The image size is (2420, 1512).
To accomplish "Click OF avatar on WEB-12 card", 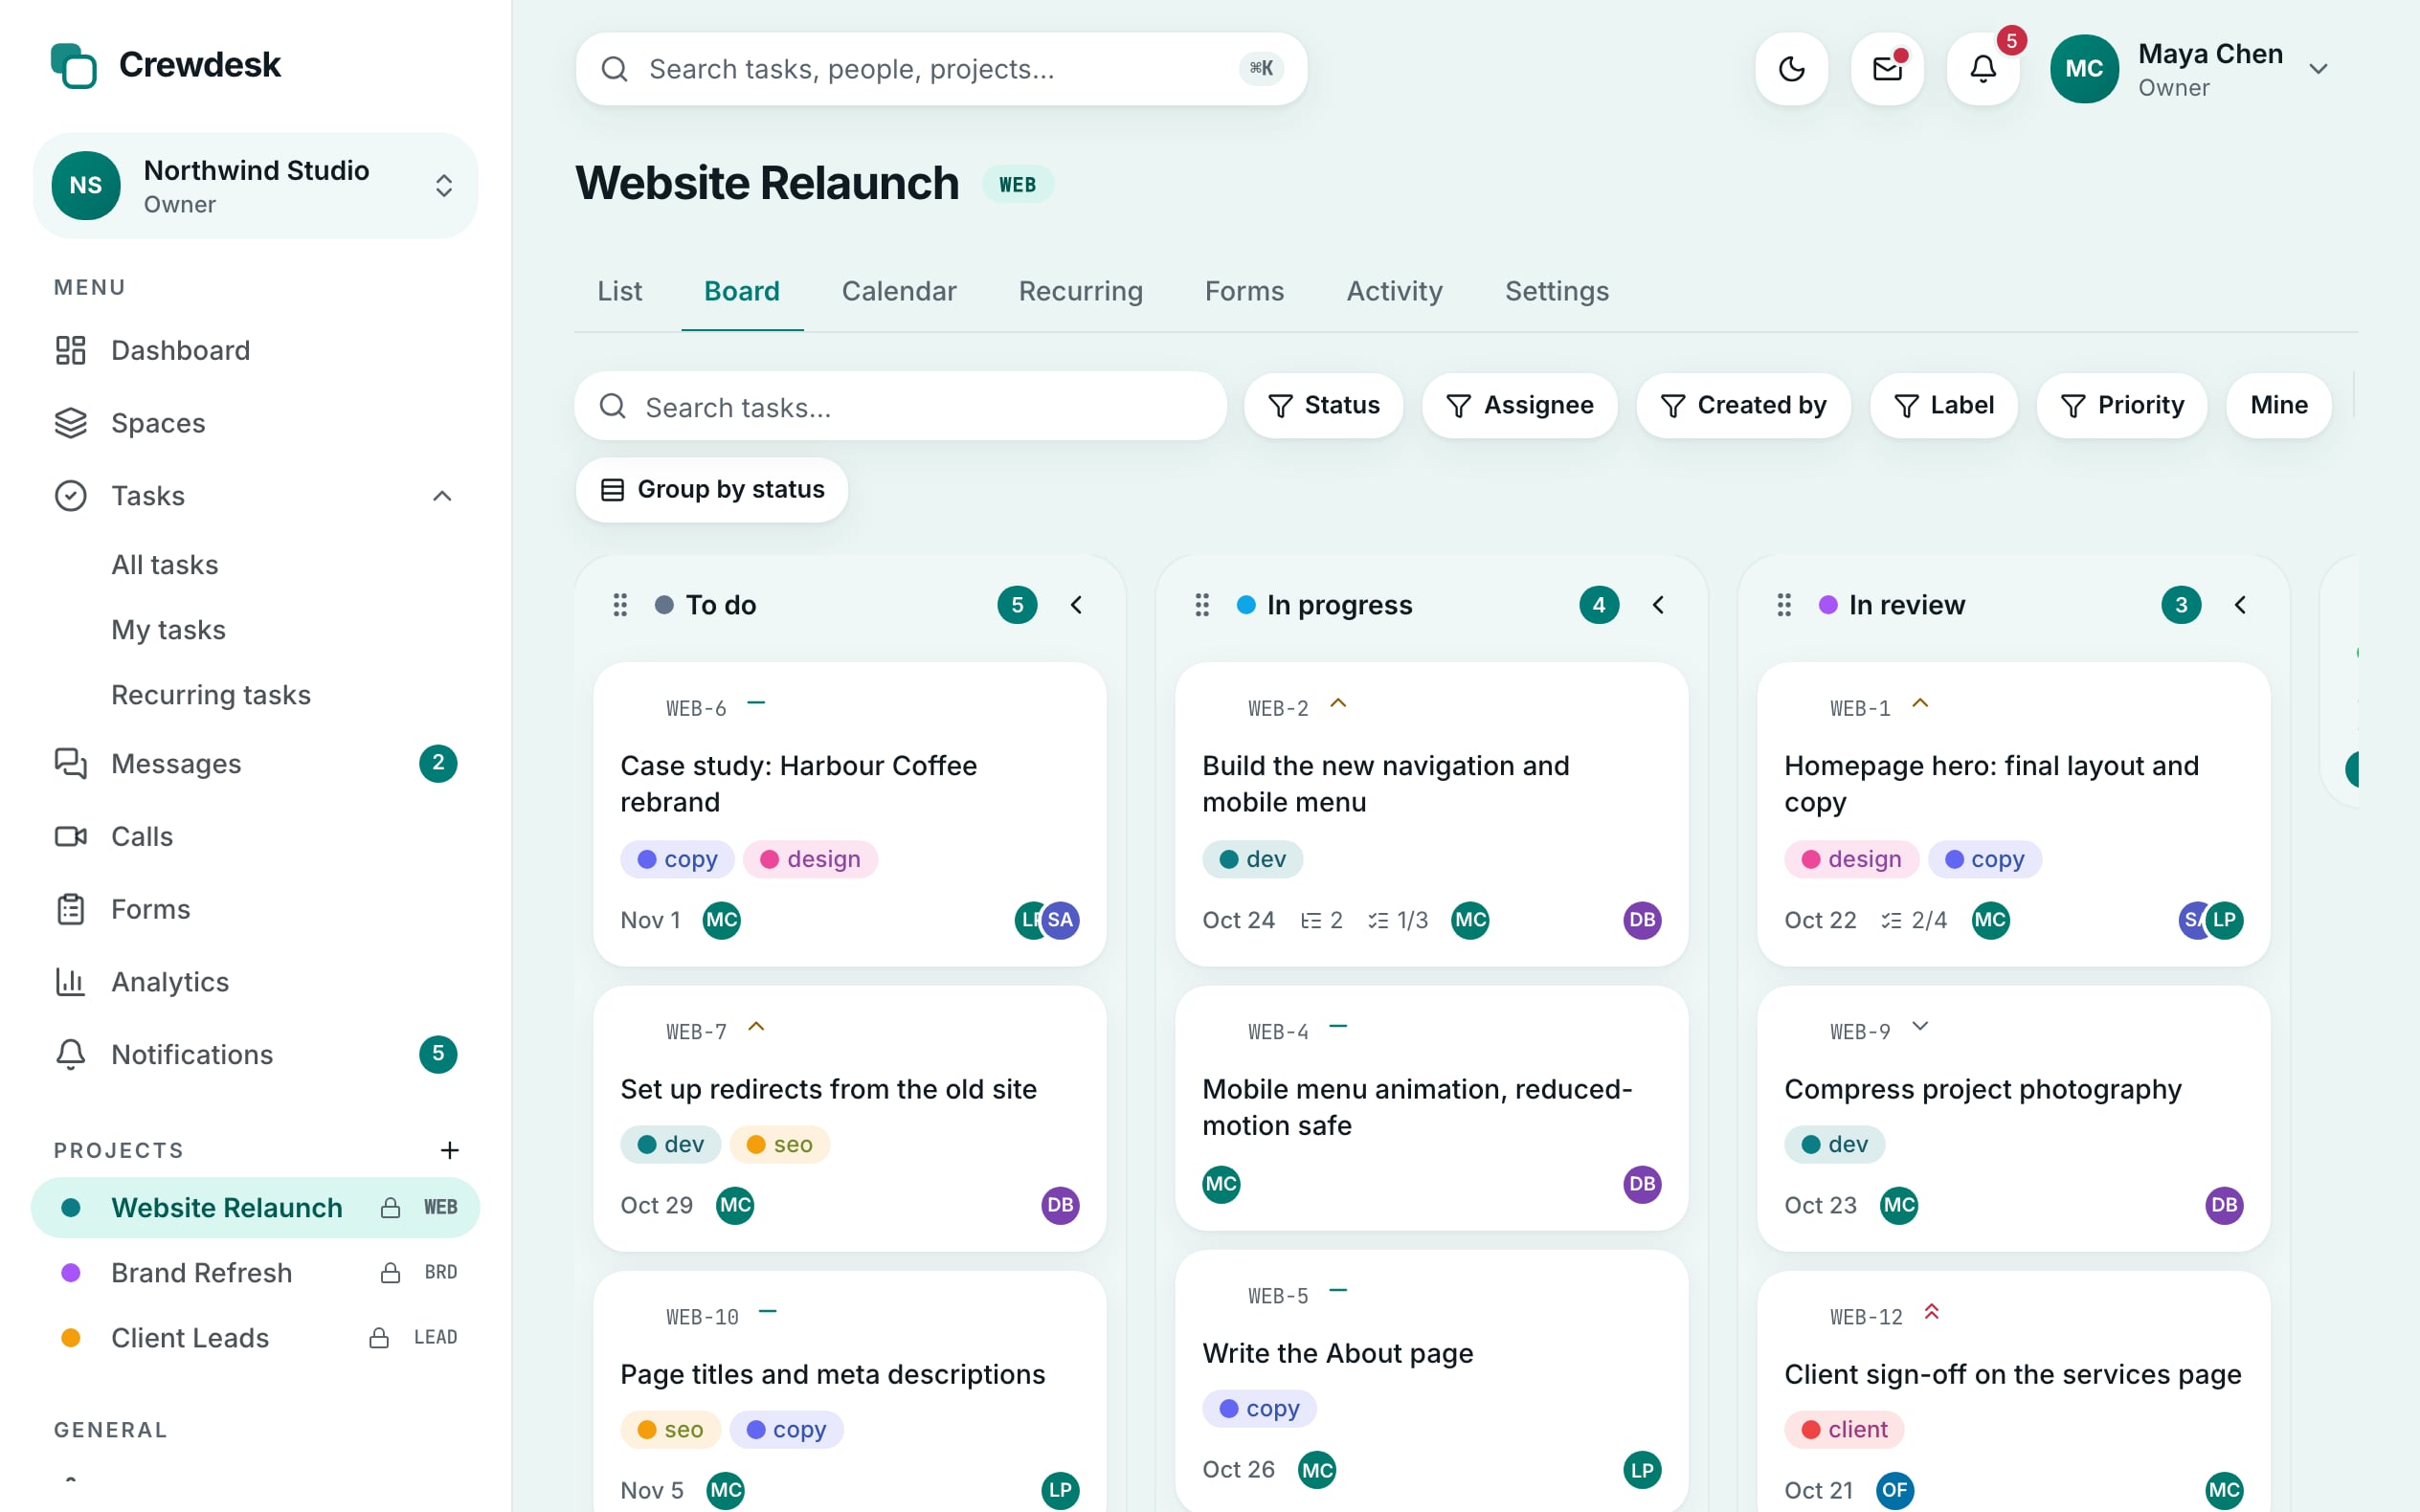I will pyautogui.click(x=1894, y=1490).
